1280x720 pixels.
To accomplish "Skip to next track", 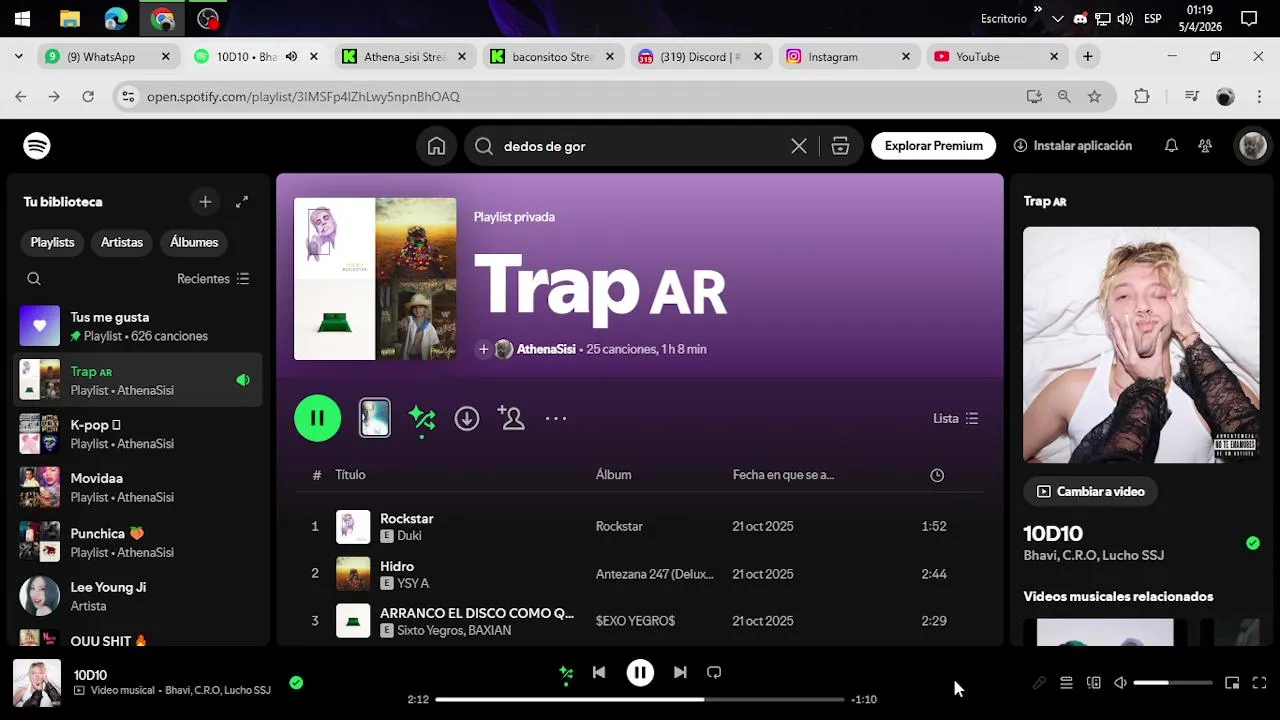I will [x=680, y=673].
